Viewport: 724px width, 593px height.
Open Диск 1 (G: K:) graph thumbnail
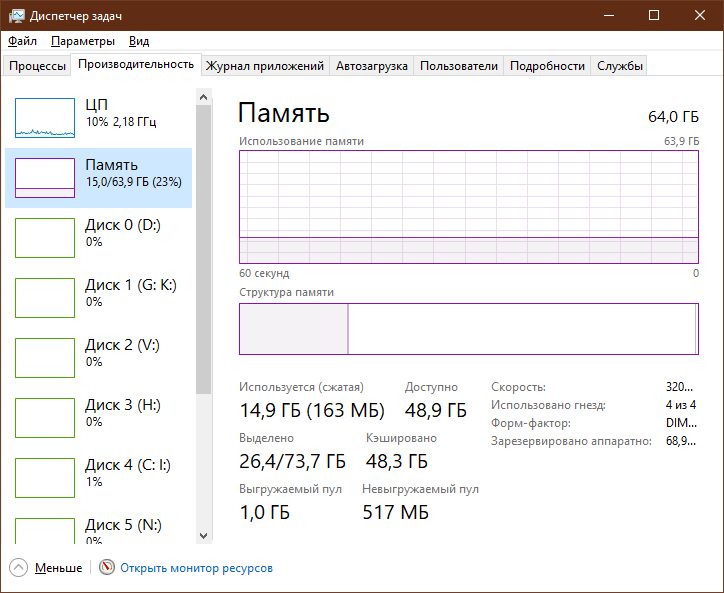pyautogui.click(x=45, y=298)
